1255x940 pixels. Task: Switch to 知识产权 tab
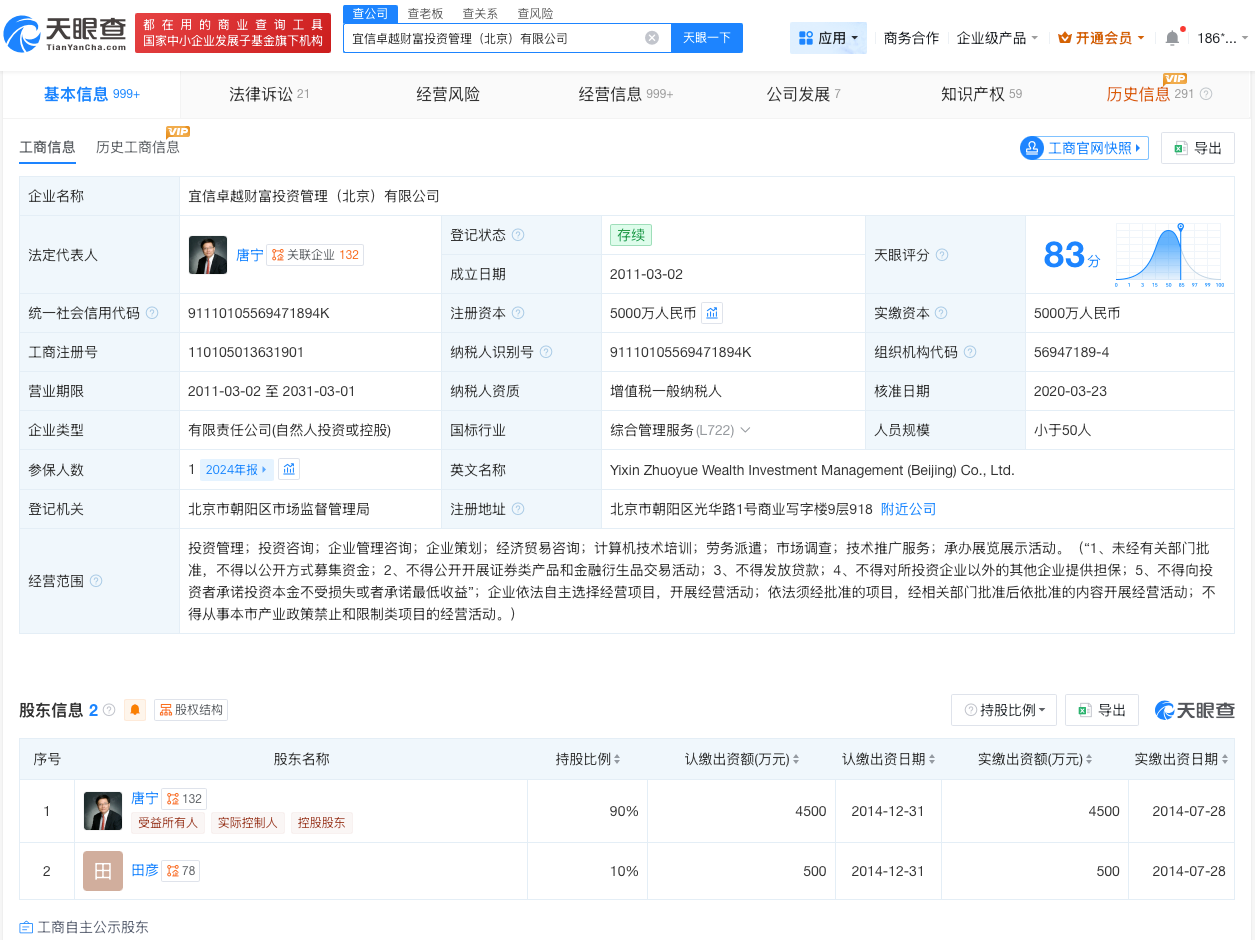(x=981, y=94)
